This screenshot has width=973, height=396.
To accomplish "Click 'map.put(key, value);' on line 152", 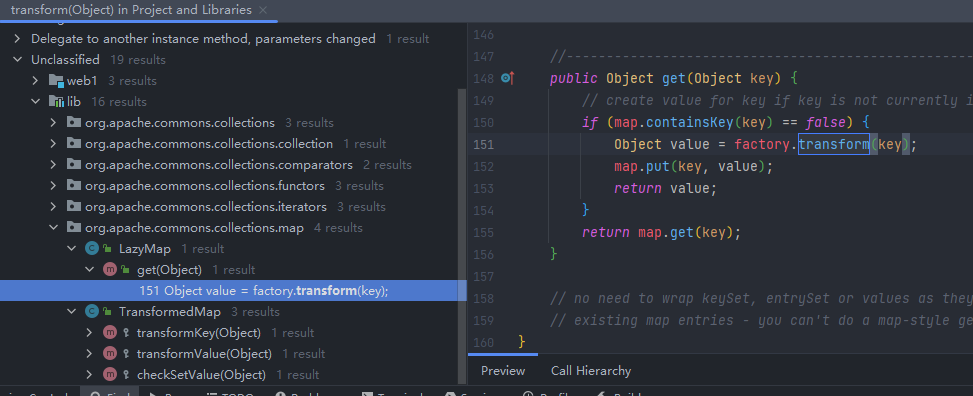I will click(694, 166).
